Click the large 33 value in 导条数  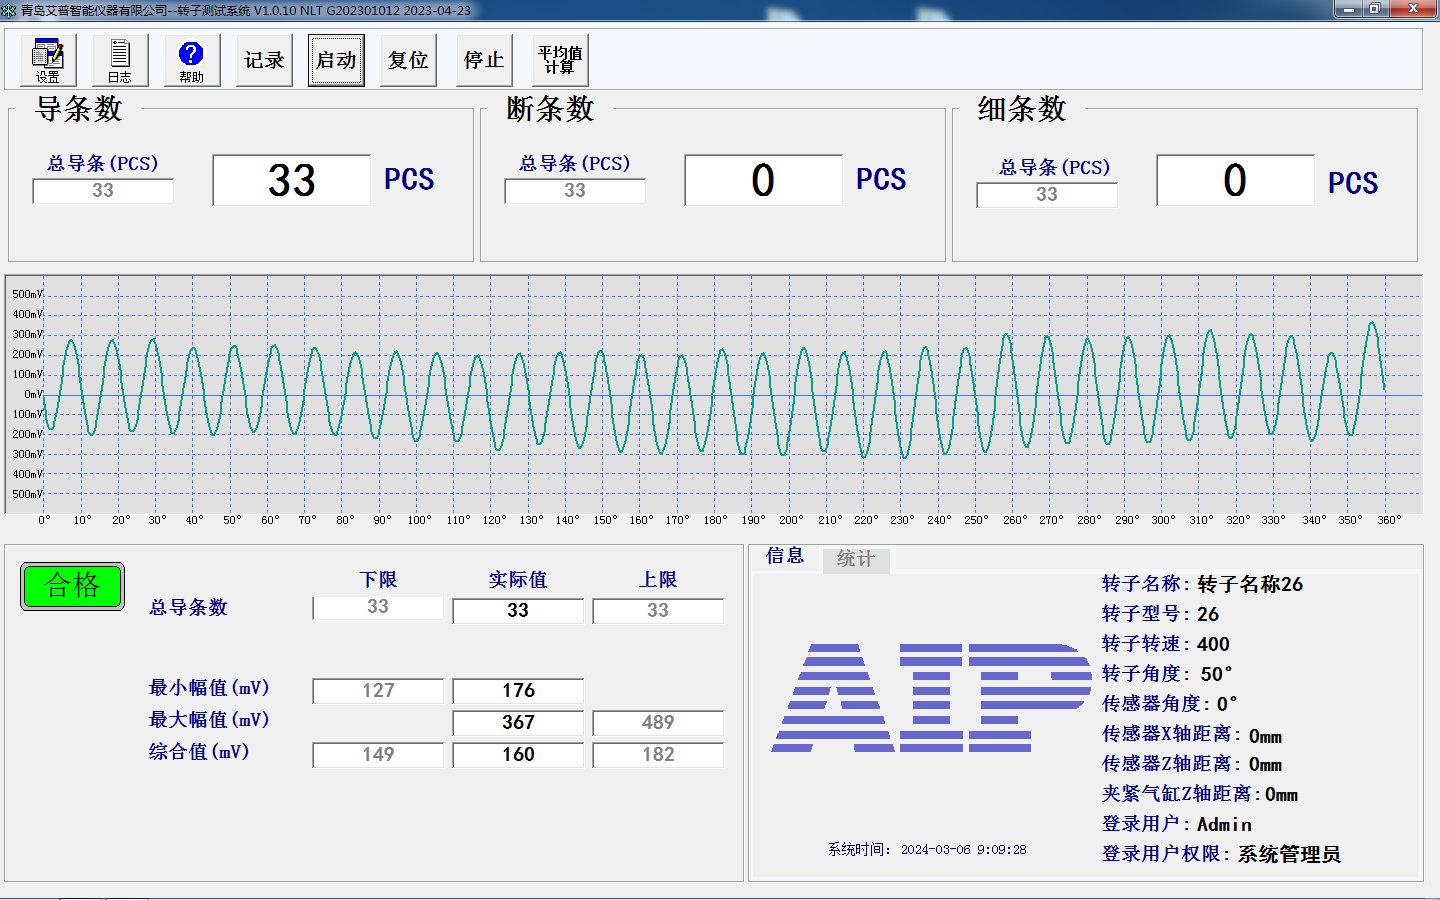click(291, 181)
